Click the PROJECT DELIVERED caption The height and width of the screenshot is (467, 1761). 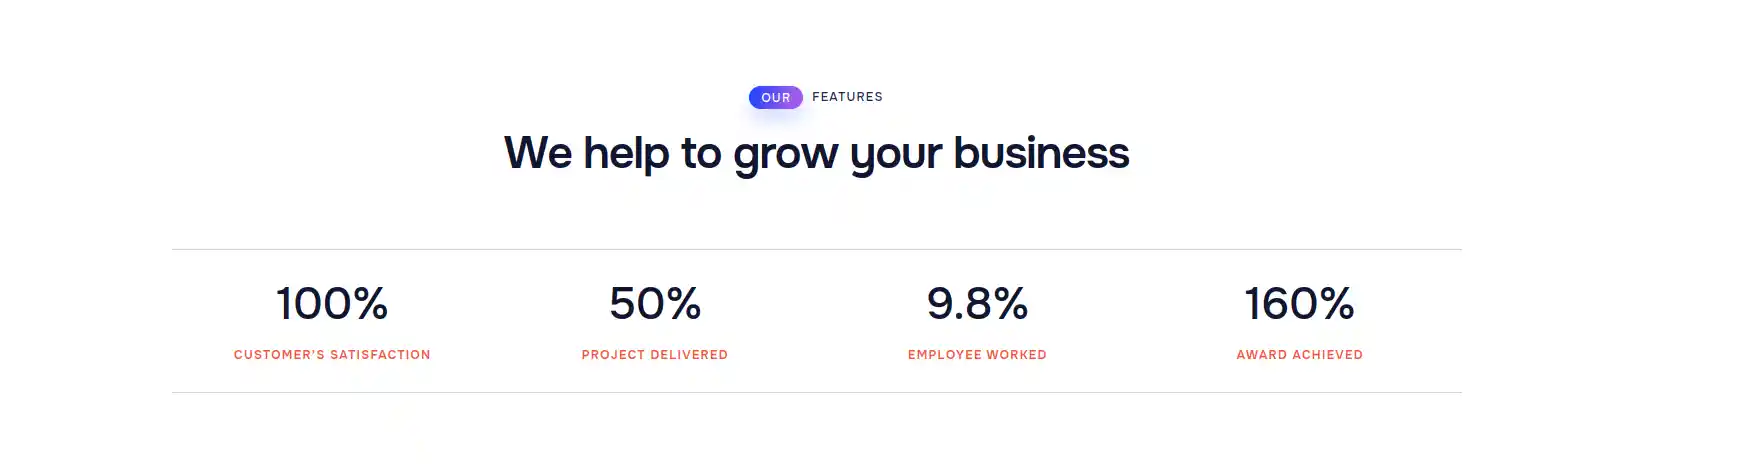[x=655, y=355]
